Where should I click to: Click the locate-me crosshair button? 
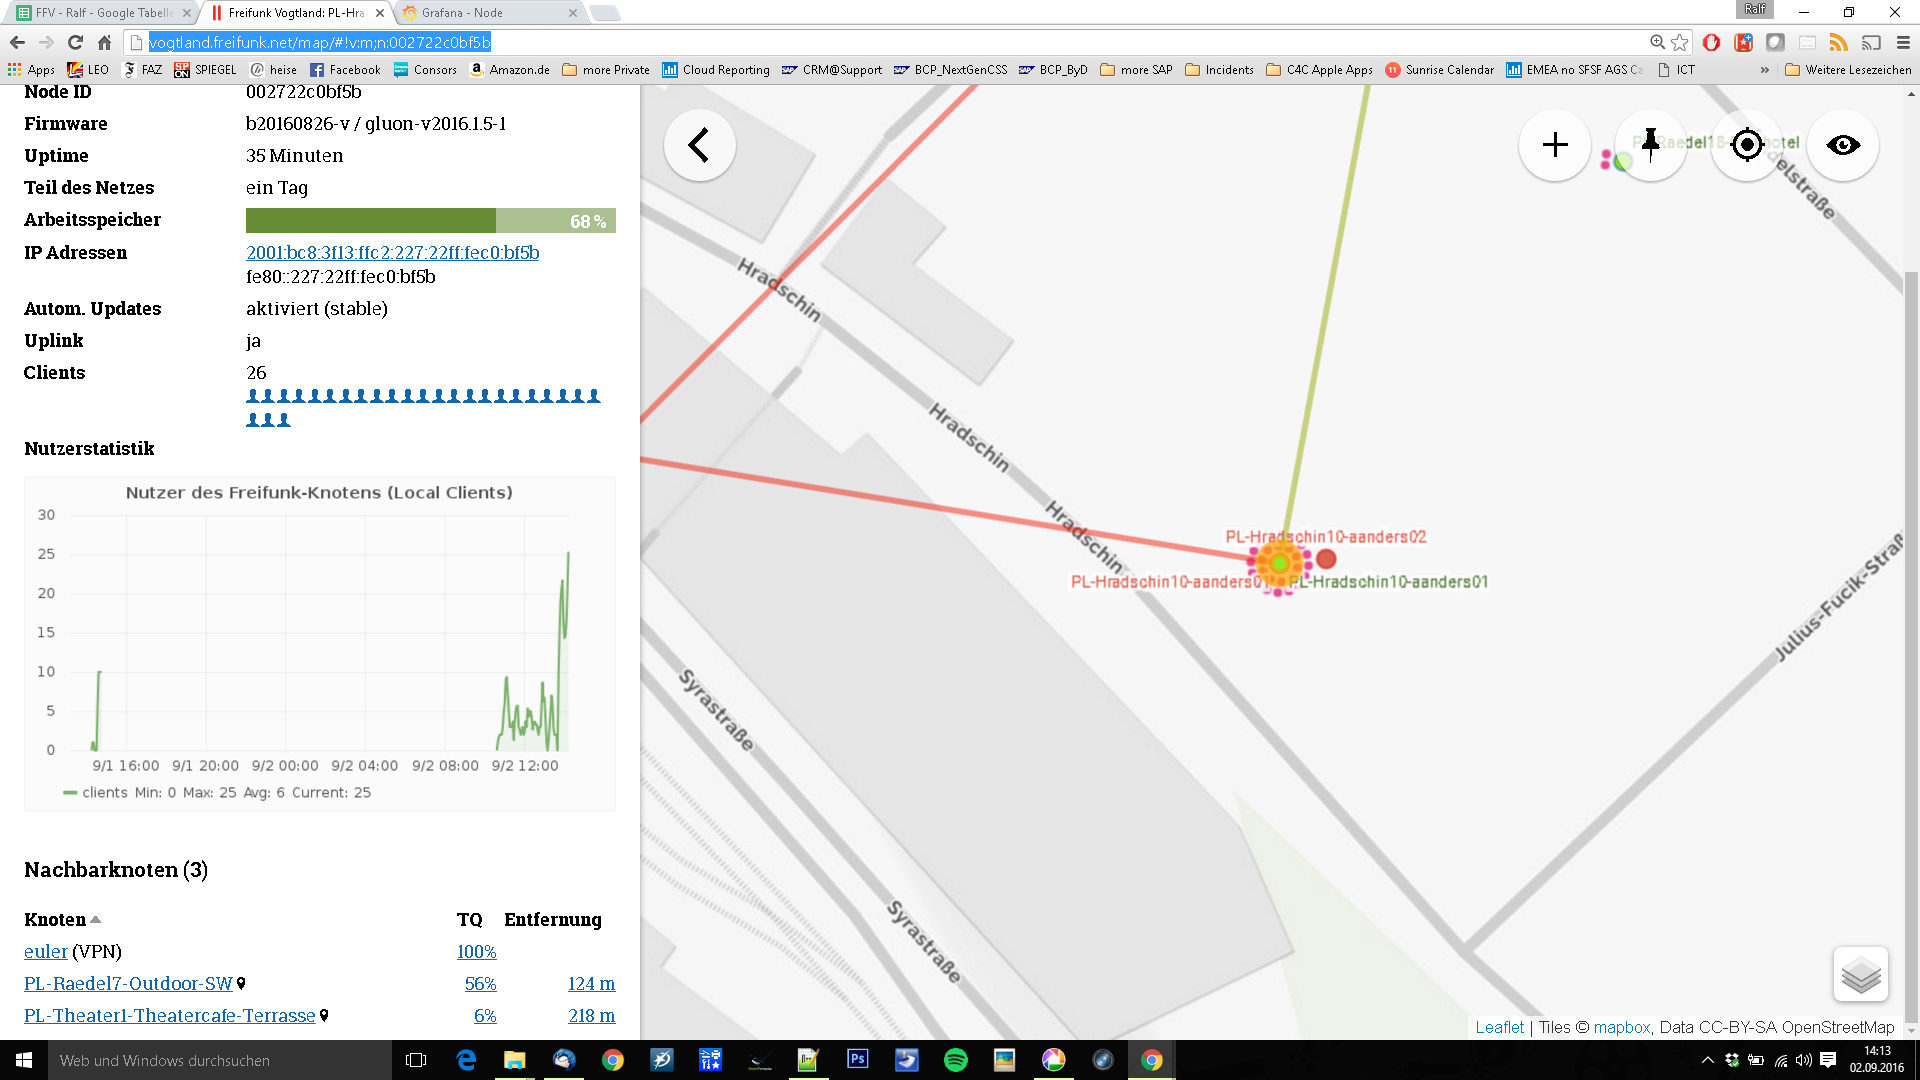click(x=1746, y=146)
